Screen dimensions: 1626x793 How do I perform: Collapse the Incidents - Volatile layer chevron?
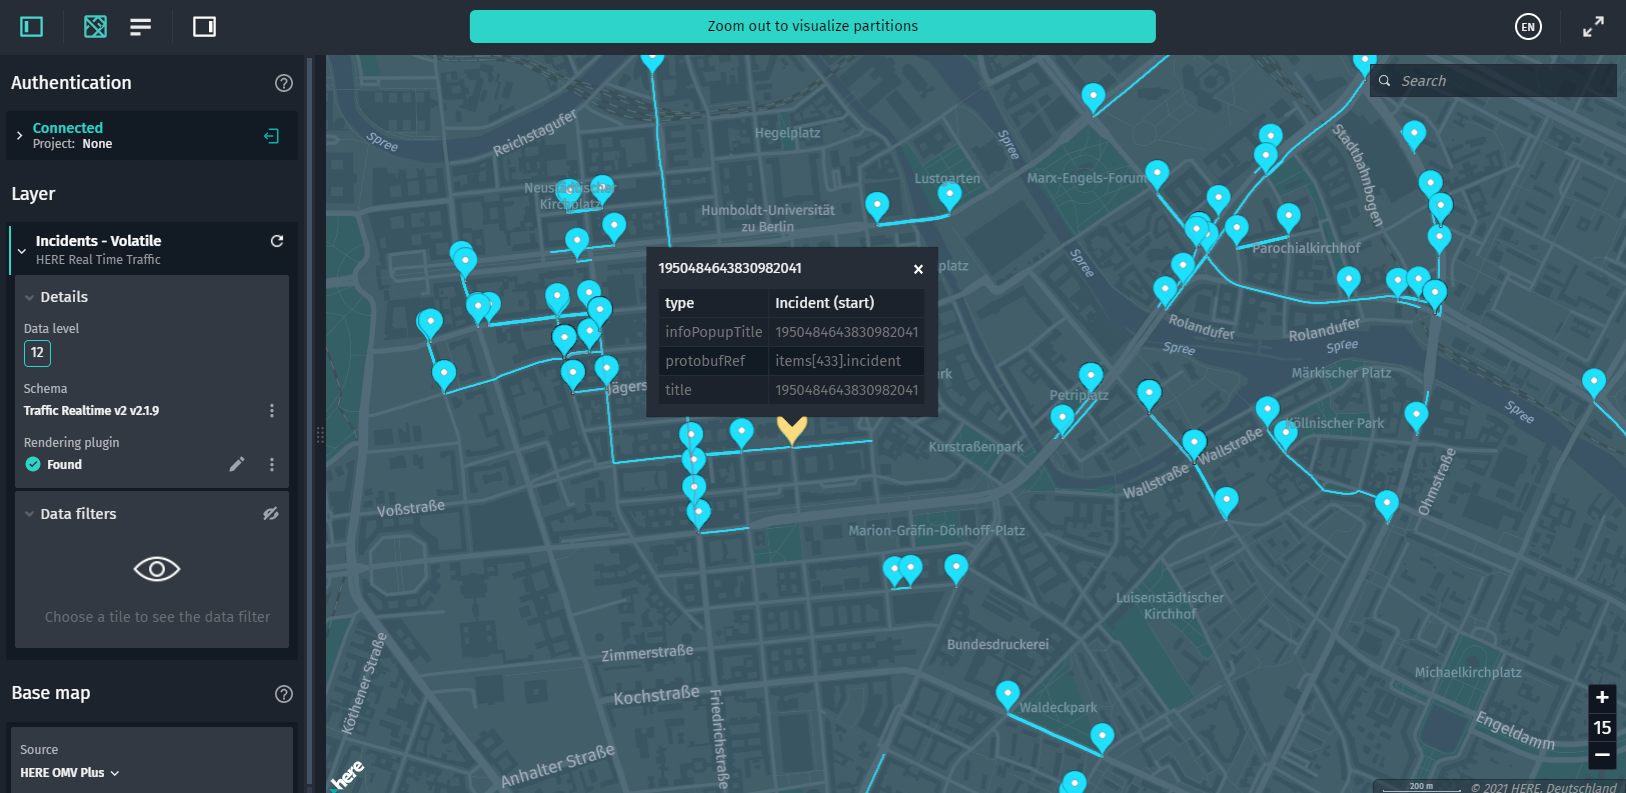tap(22, 251)
